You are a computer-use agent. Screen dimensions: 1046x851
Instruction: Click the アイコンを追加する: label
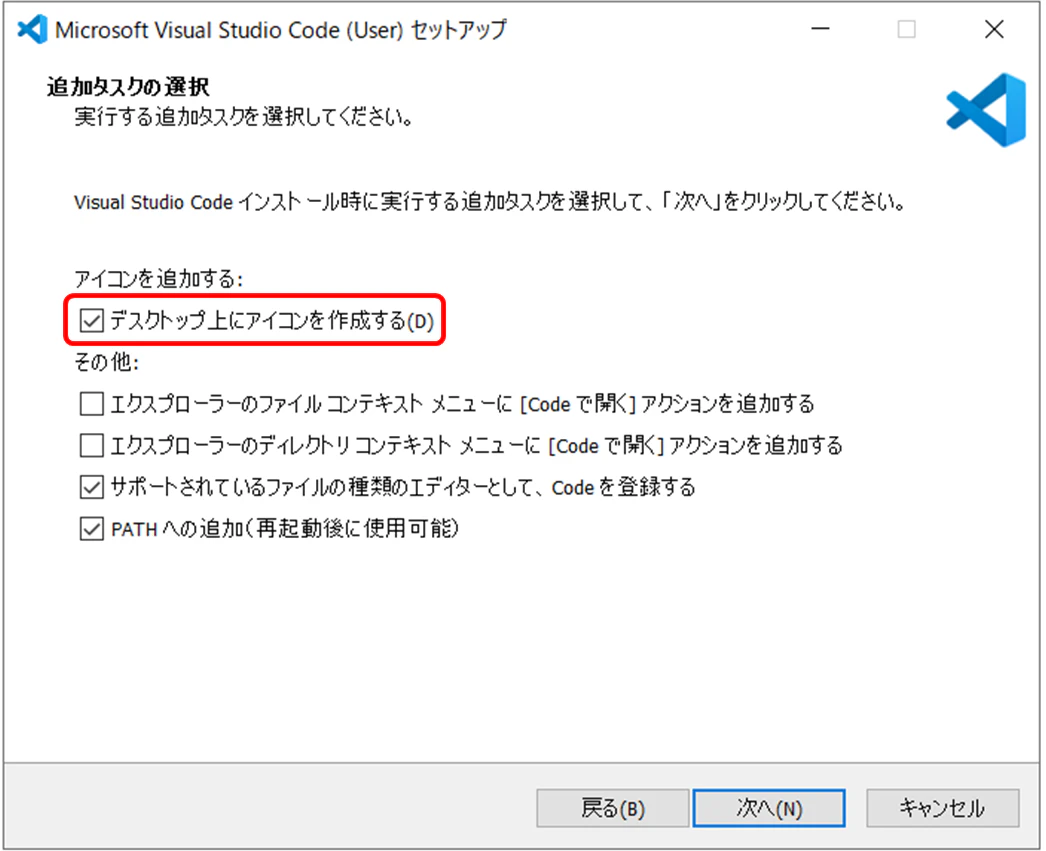[159, 279]
